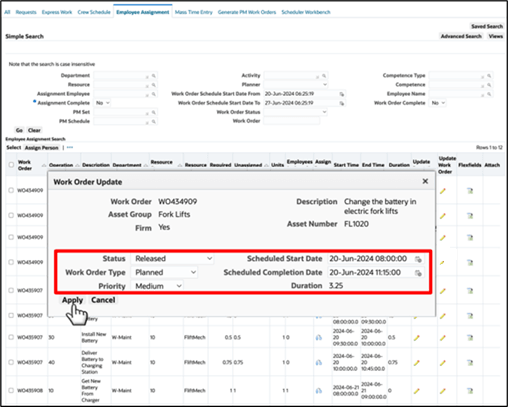
Task: Select checkbox for WO435908 row
Action: point(11,391)
